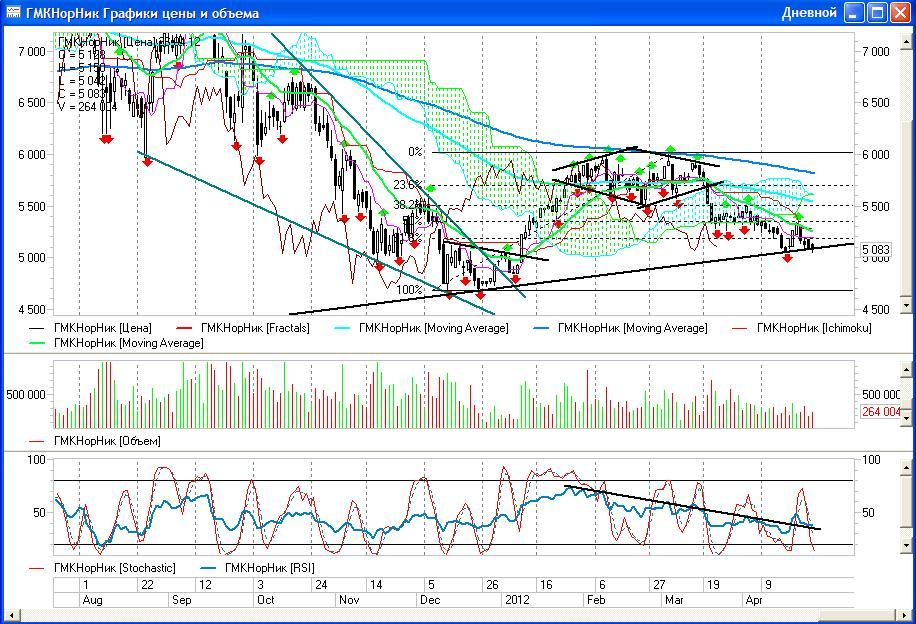Maximize the ГМКНорНик chart window

point(877,12)
